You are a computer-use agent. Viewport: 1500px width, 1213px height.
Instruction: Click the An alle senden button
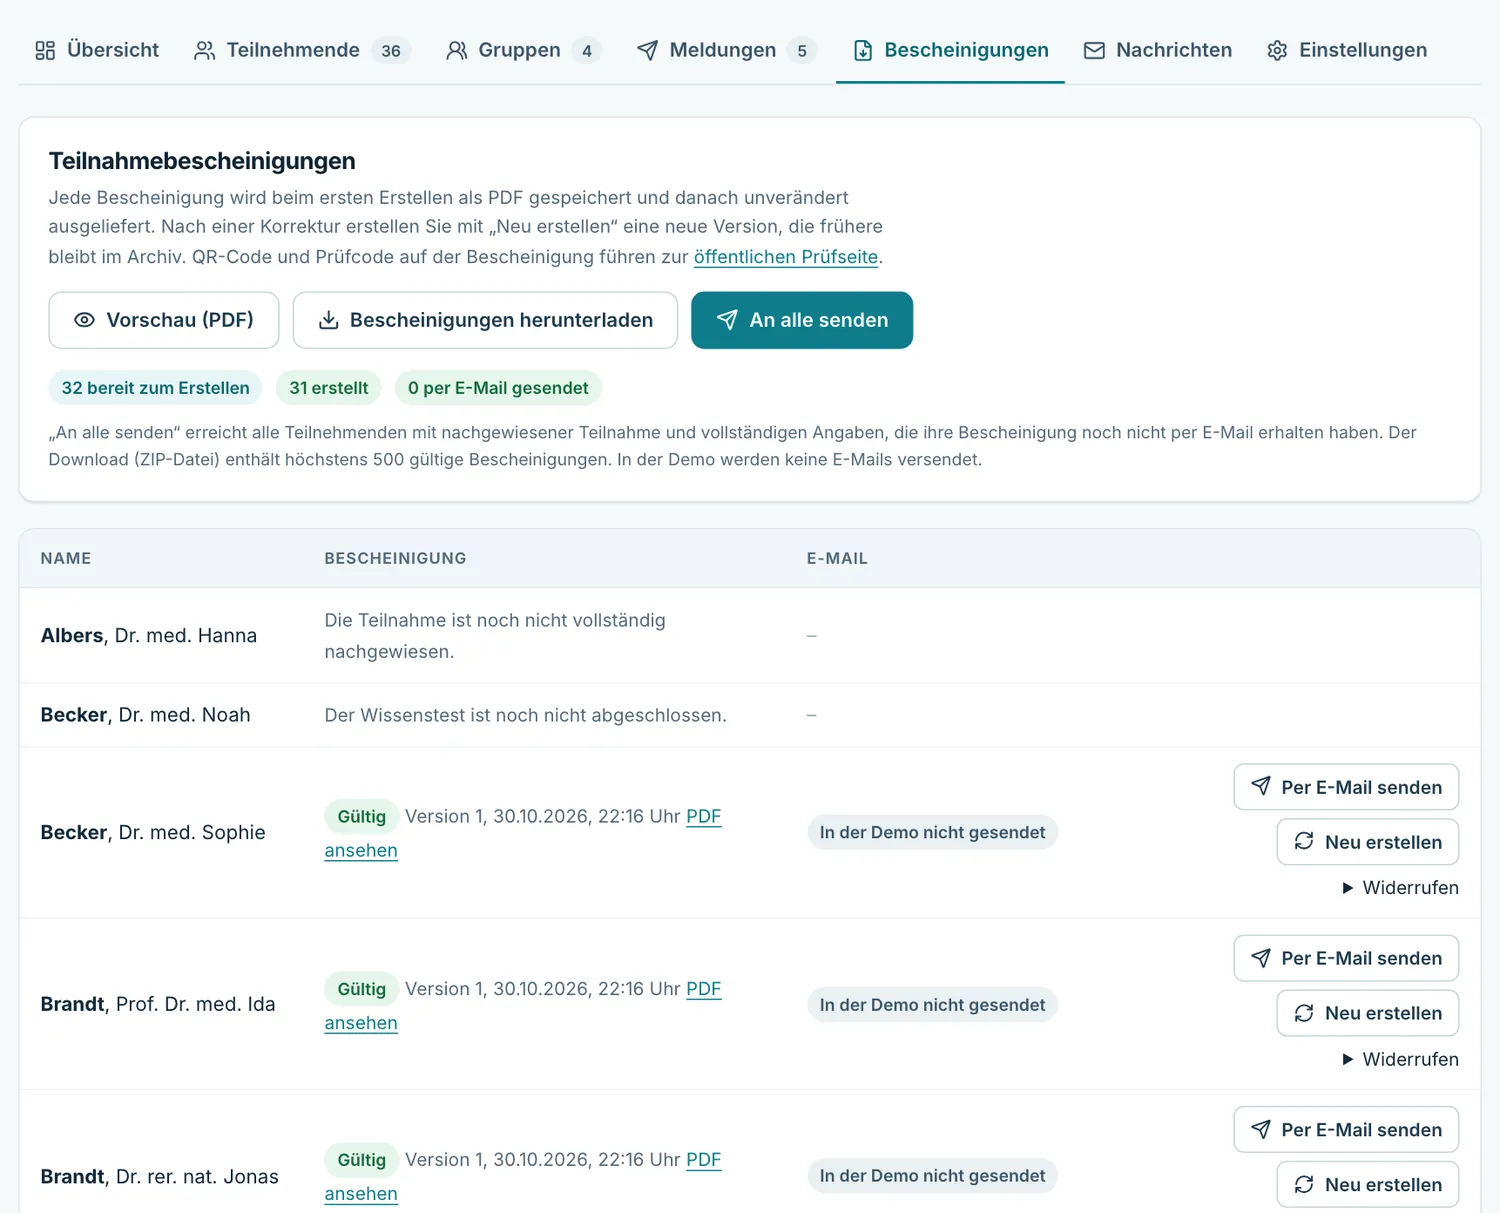[802, 320]
